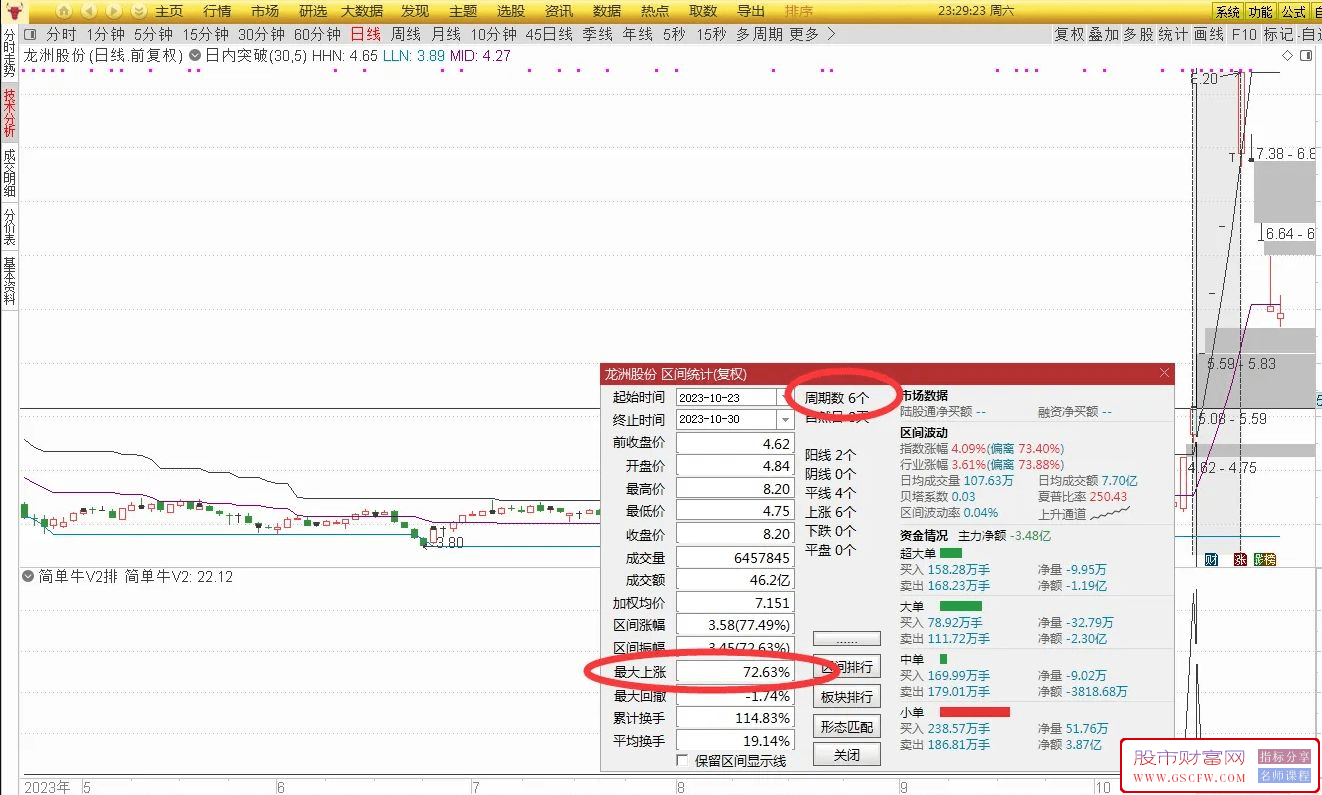Screen dimensions: 1322x795
Task: Open the 起始时间 date dropdown
Action: tap(786, 398)
